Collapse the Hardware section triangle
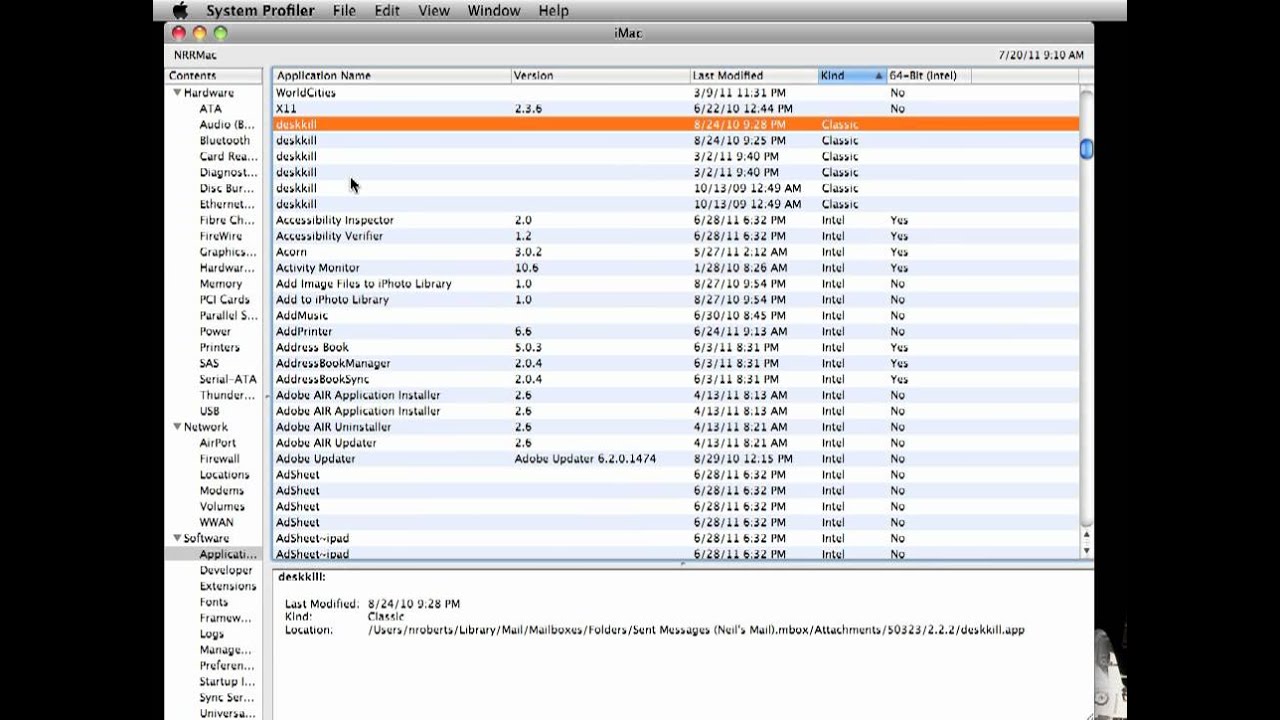Viewport: 1280px width, 720px height. [x=177, y=92]
